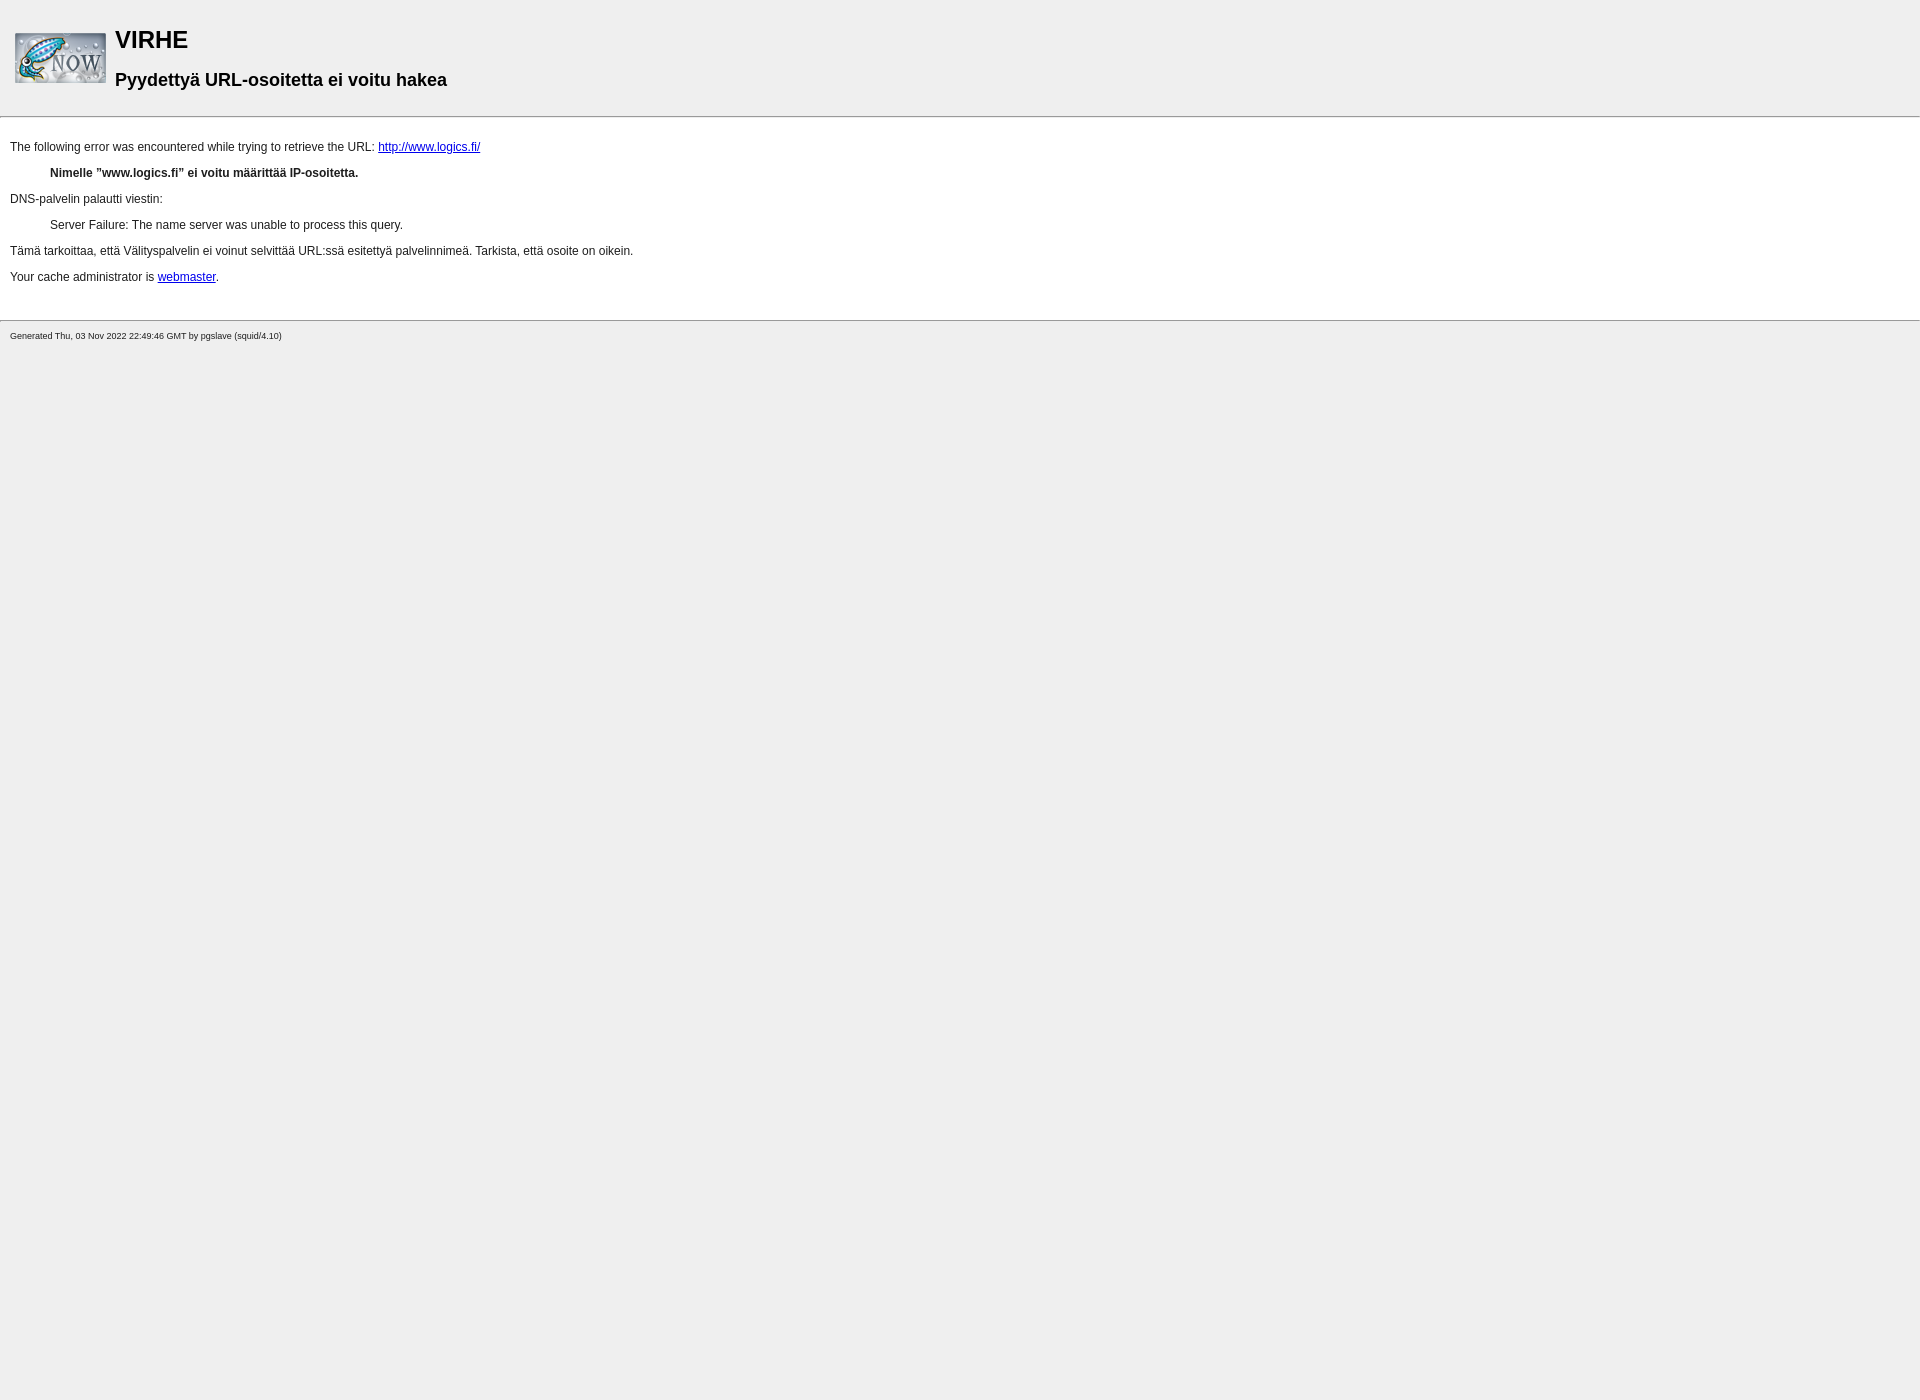Click the DNS error message text area
Image resolution: width=1920 pixels, height=1400 pixels.
[227, 225]
